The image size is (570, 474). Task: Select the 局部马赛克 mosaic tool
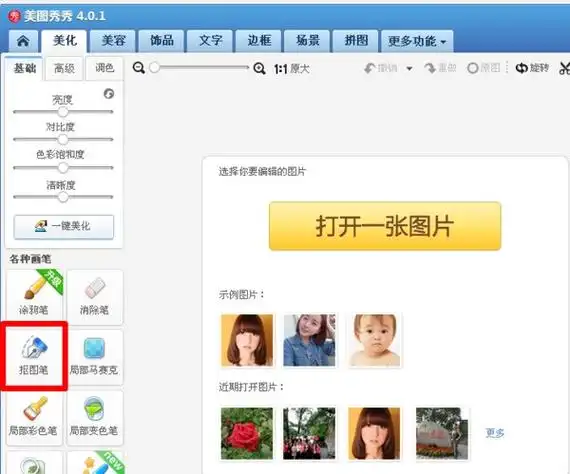click(95, 357)
